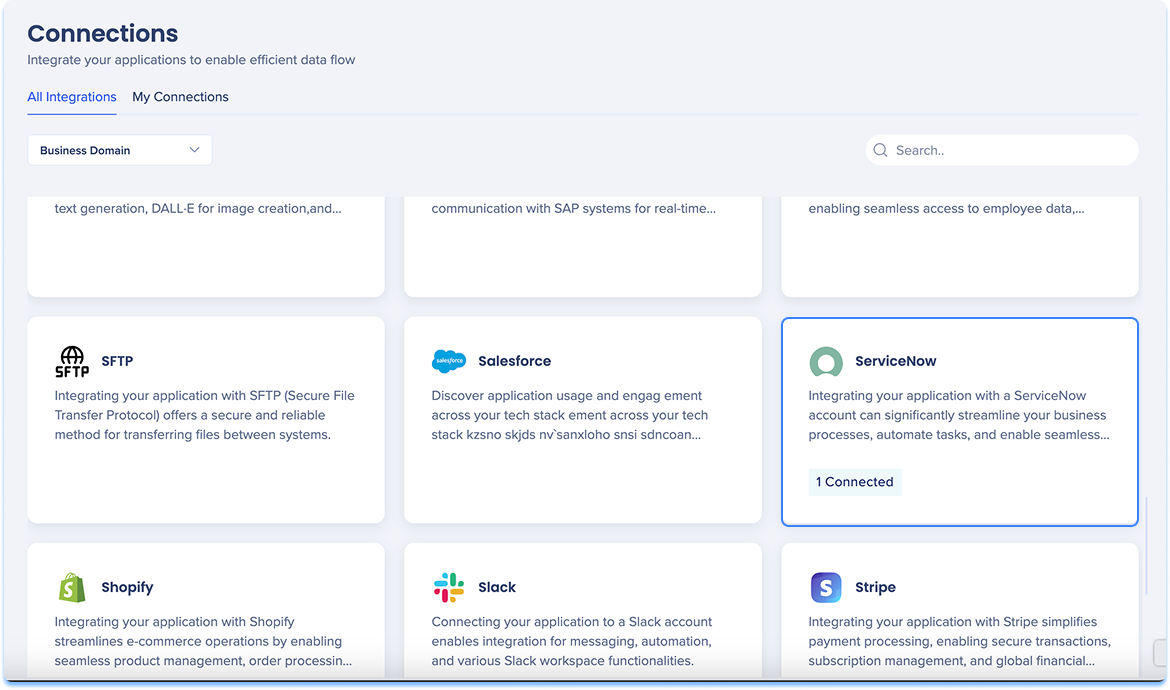Viewport: 1170px width, 690px height.
Task: Open the Salesforce integration title
Action: click(514, 361)
